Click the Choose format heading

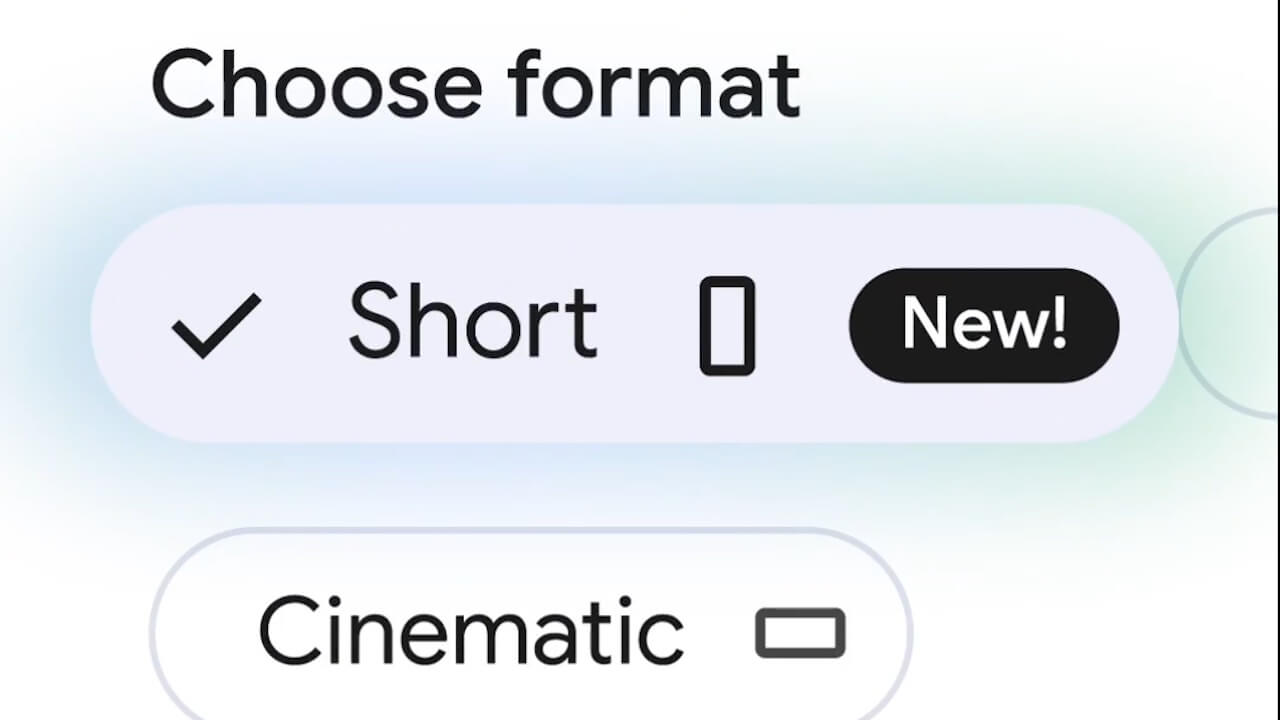click(x=476, y=84)
